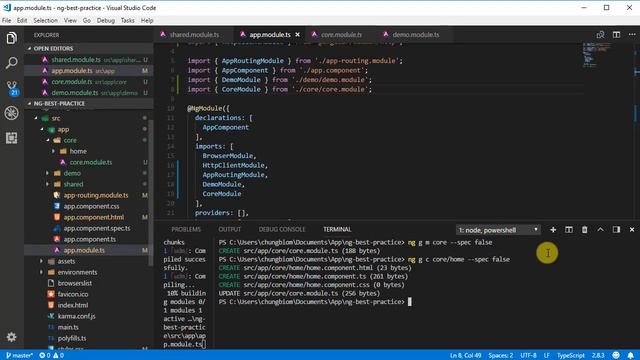
Task: Expand the environments folder
Action: point(42,272)
